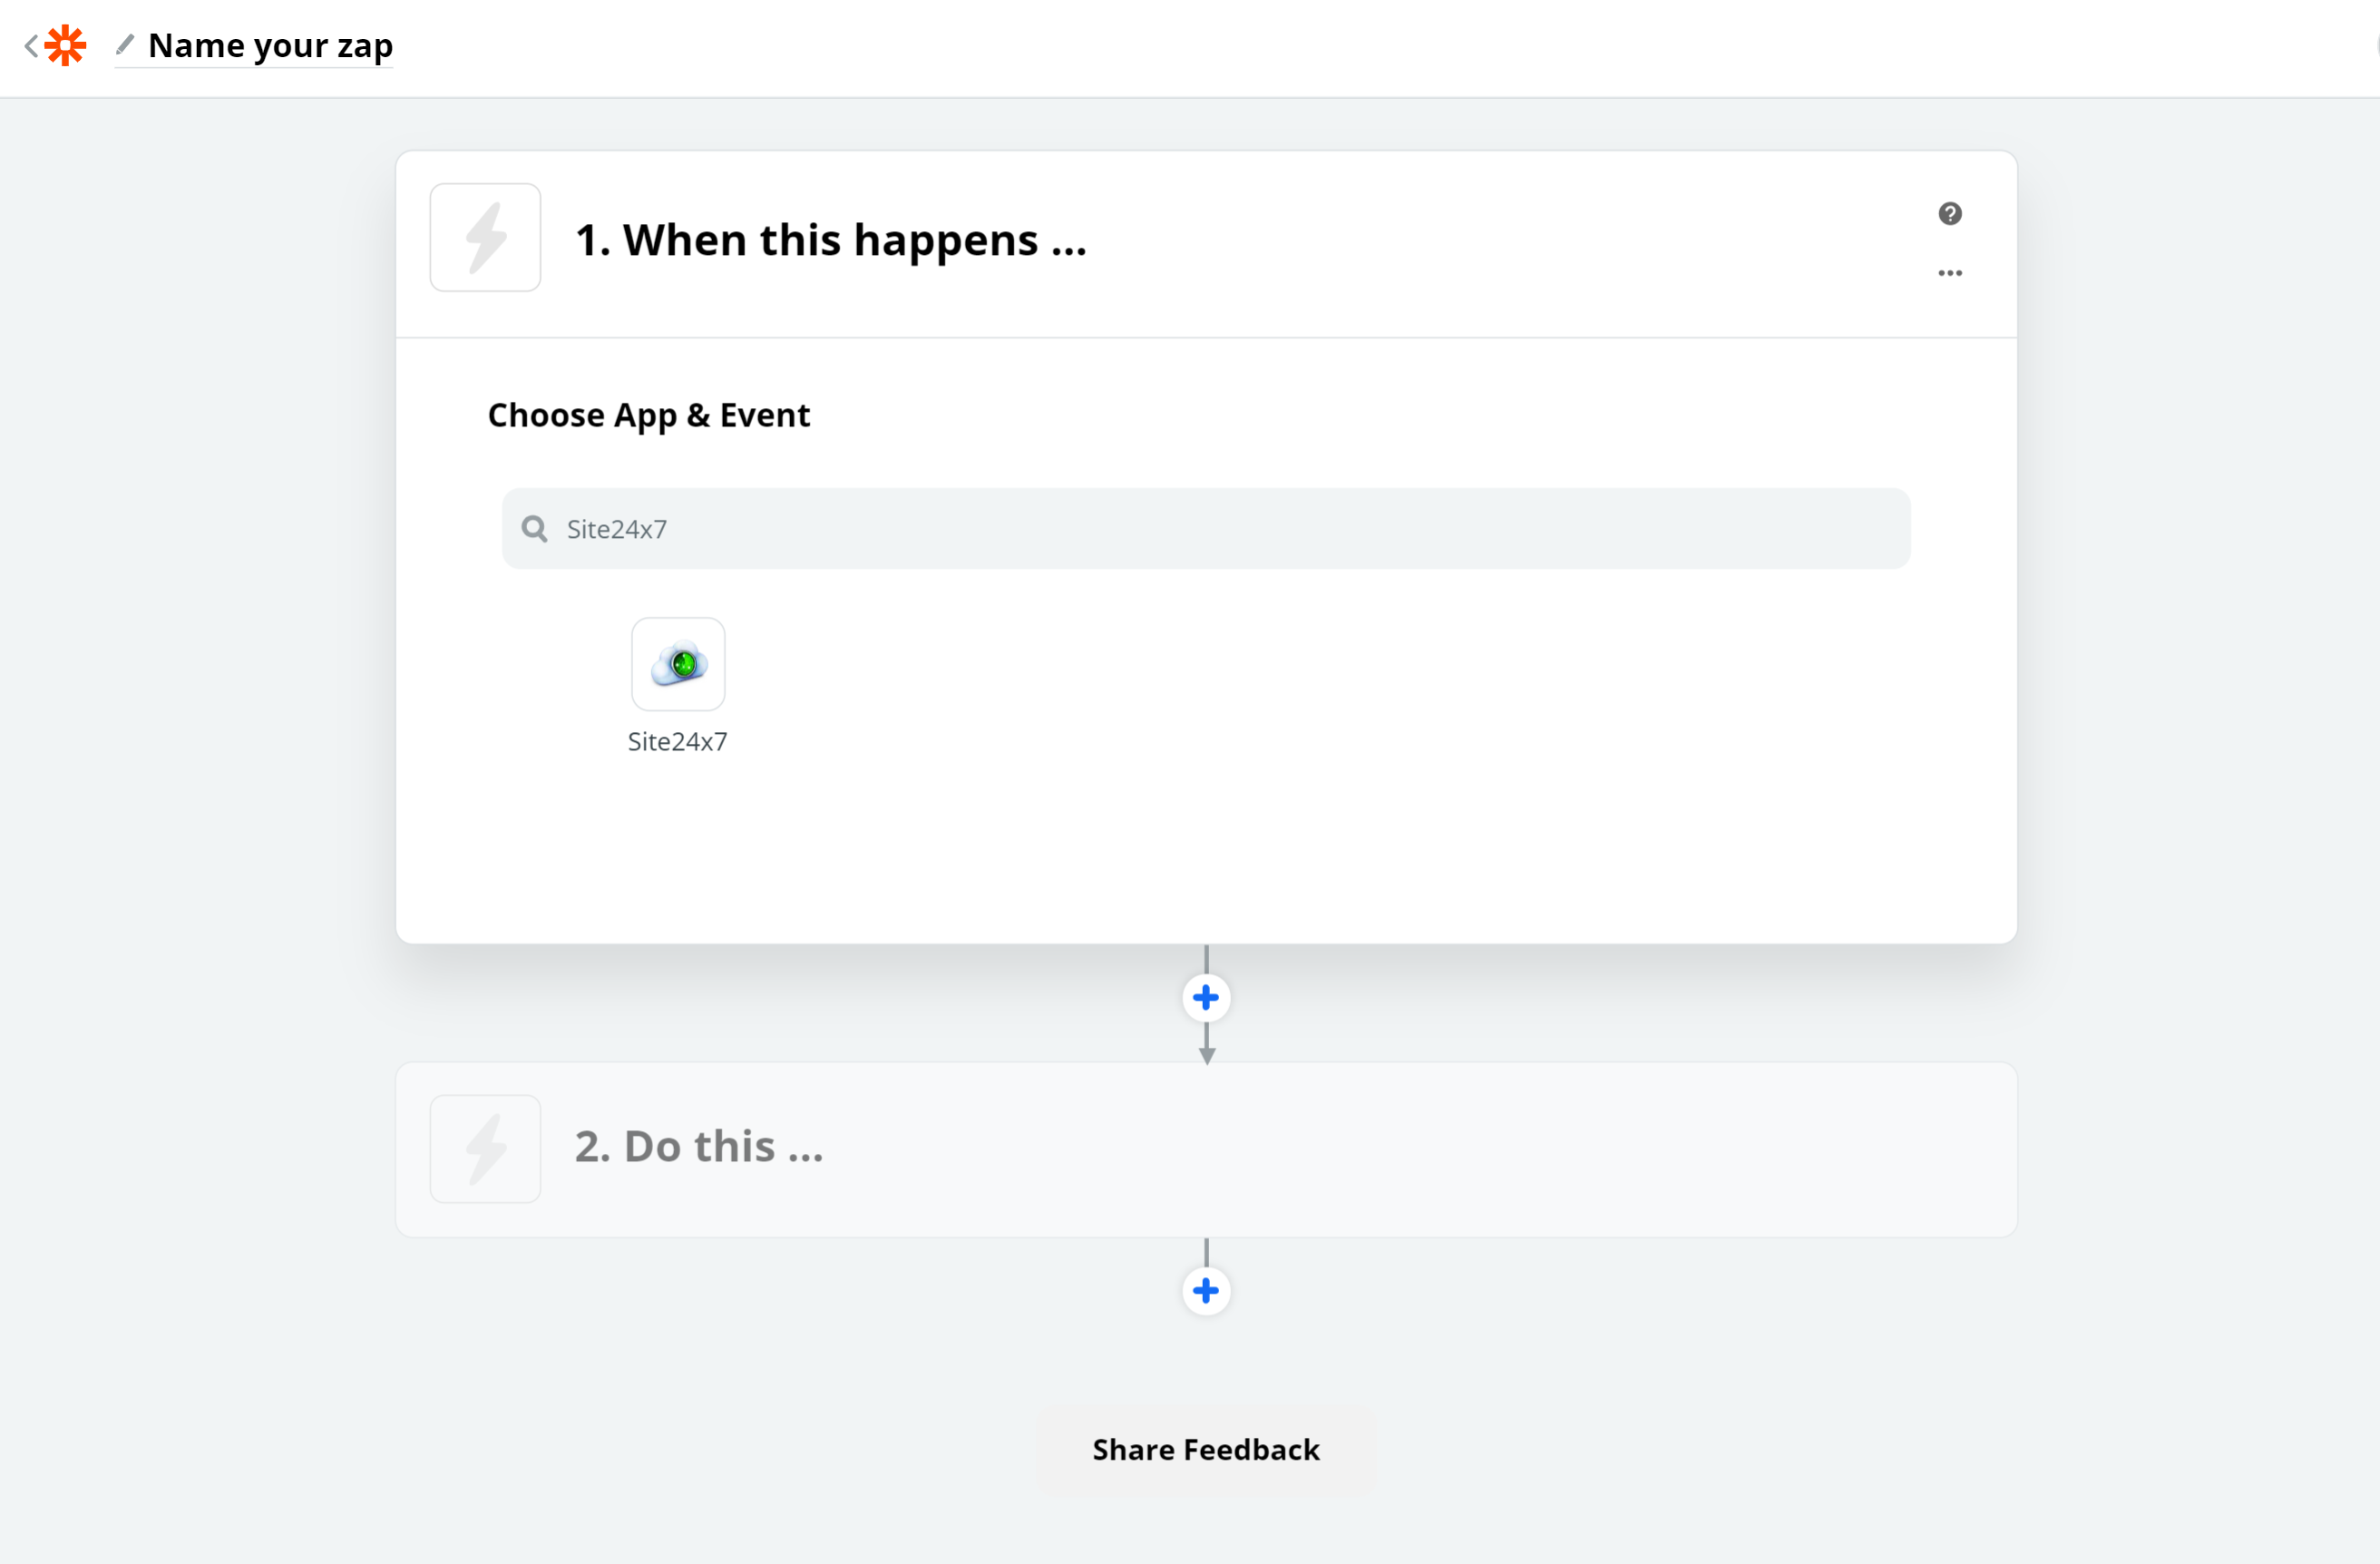
Task: Collapse the "1. When this happens ..." header
Action: pyautogui.click(x=830, y=240)
